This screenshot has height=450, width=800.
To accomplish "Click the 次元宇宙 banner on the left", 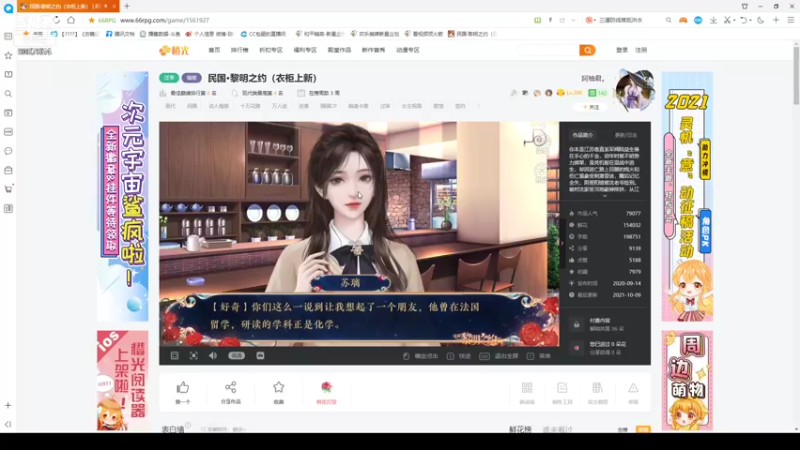I will click(x=122, y=196).
